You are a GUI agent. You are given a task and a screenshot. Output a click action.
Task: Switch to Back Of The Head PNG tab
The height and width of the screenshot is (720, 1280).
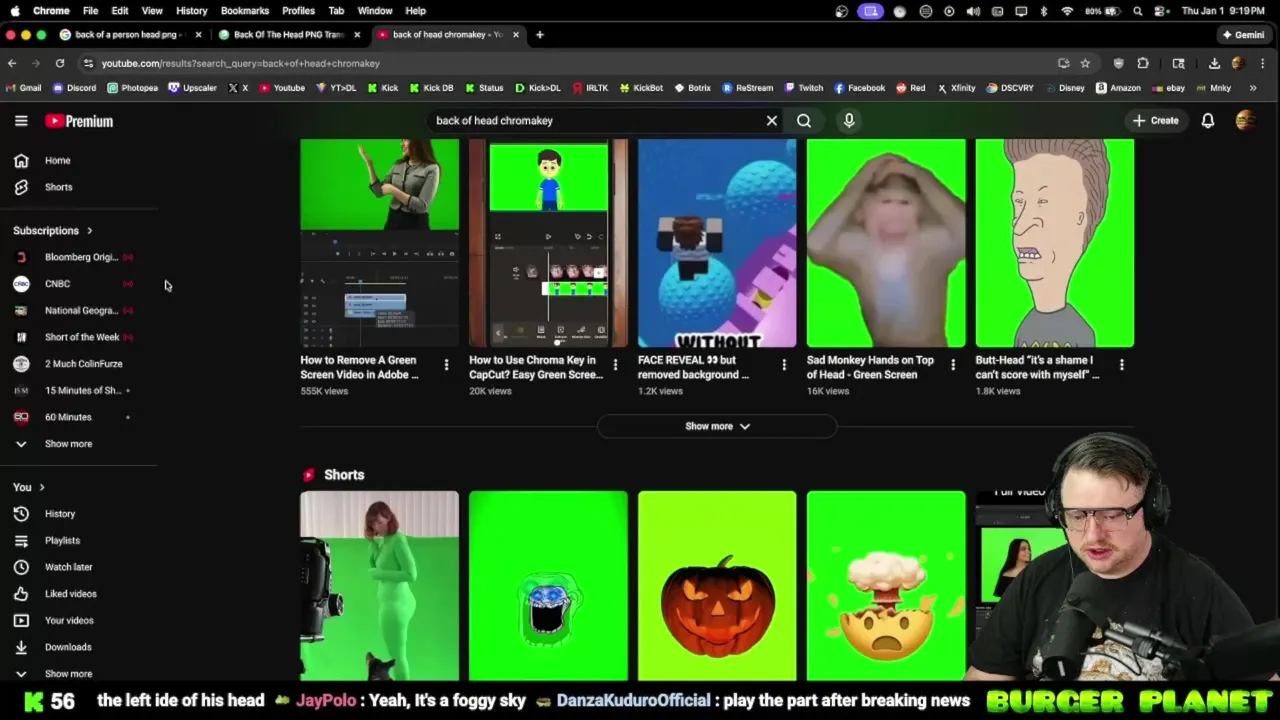click(x=288, y=35)
